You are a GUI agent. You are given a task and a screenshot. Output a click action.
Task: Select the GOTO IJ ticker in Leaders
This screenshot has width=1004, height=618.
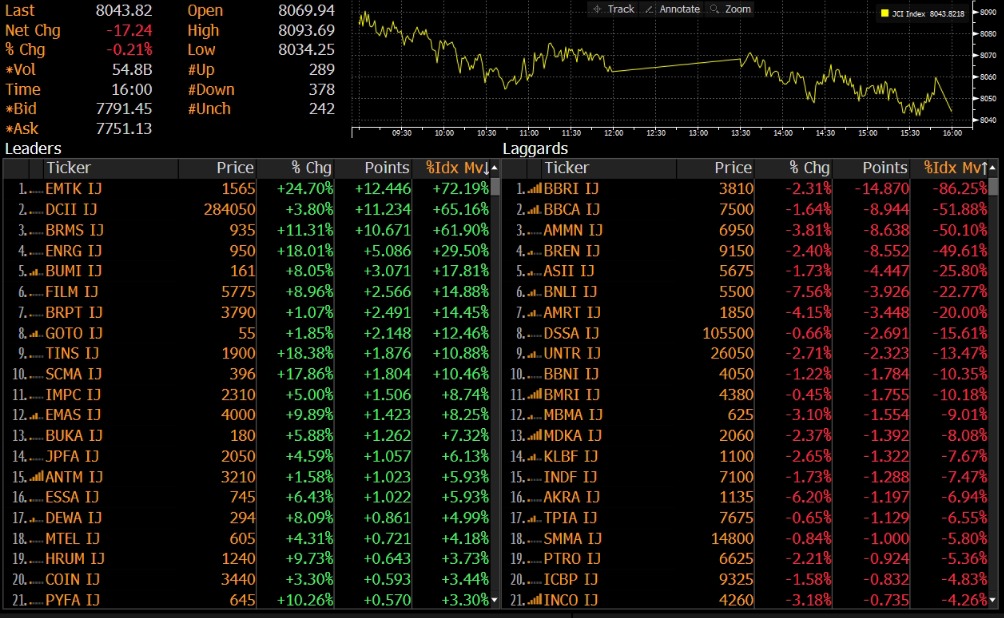pyautogui.click(x=73, y=333)
